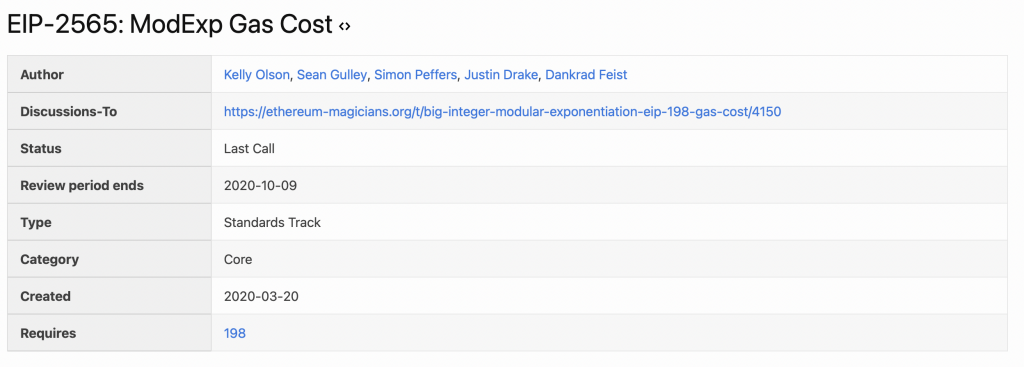Click the Created date 2020-03-20

tap(261, 296)
